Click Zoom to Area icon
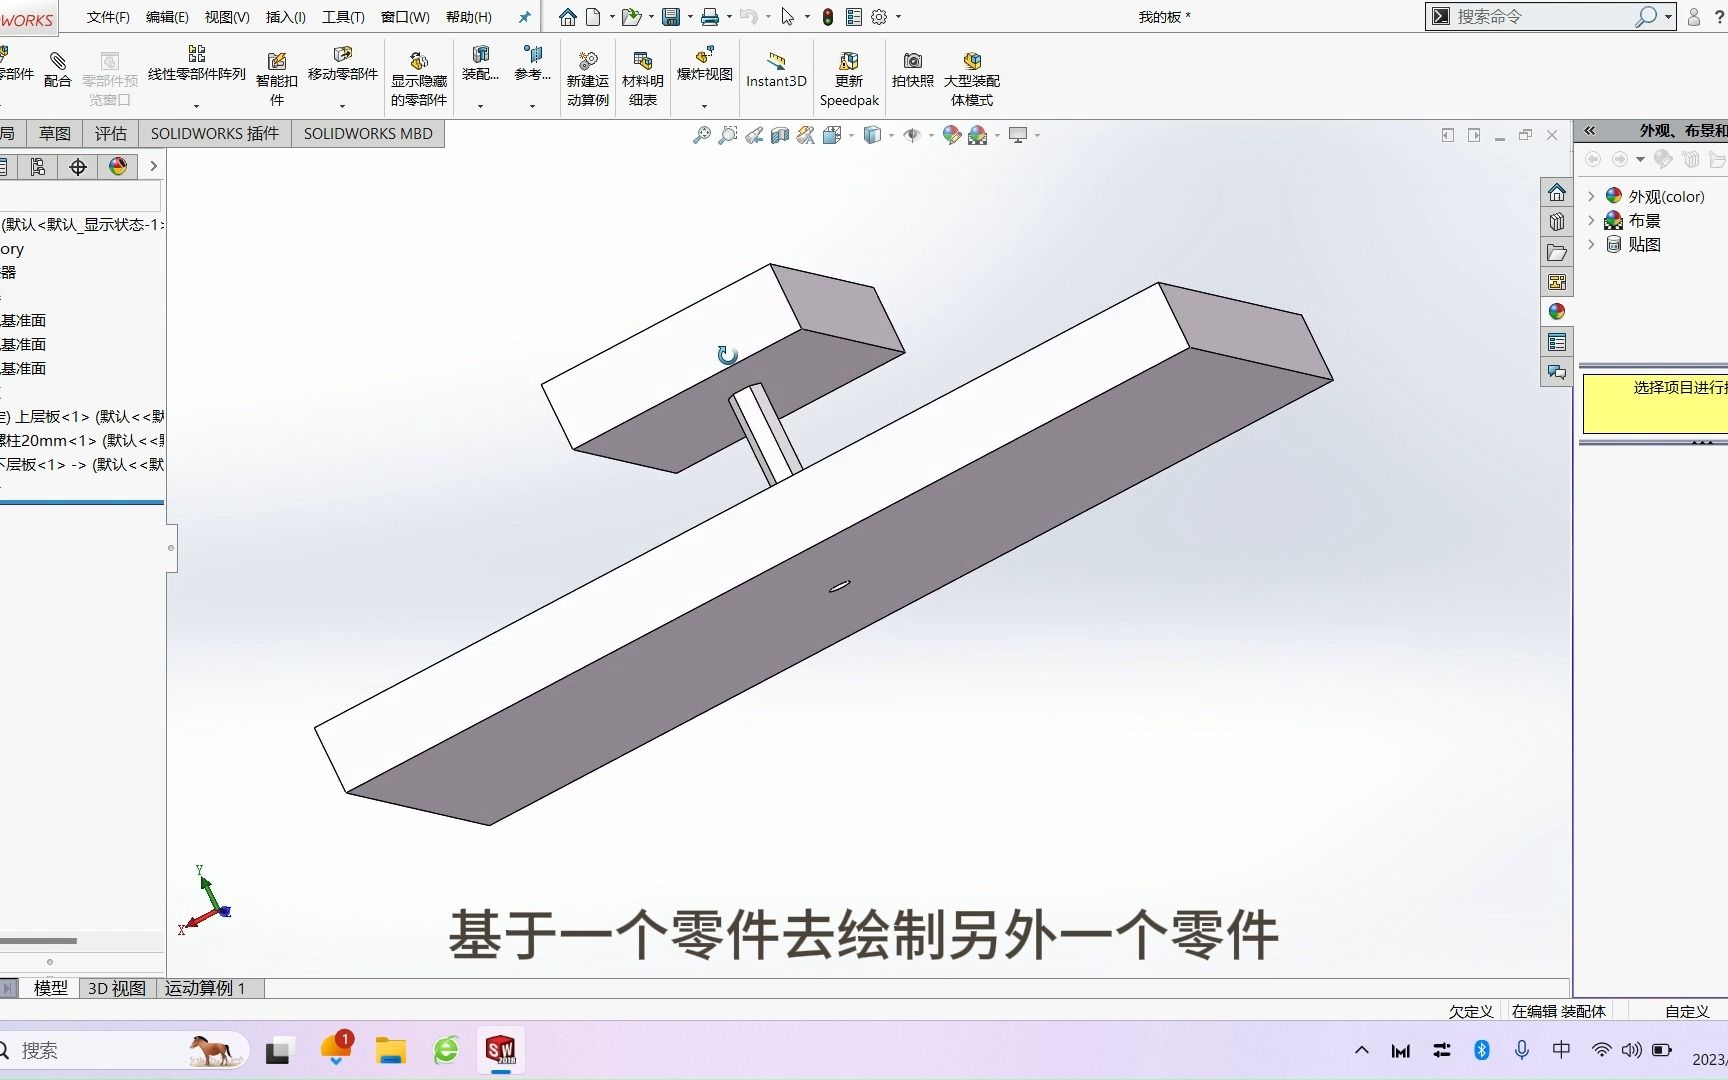The height and width of the screenshot is (1080, 1728). (728, 135)
